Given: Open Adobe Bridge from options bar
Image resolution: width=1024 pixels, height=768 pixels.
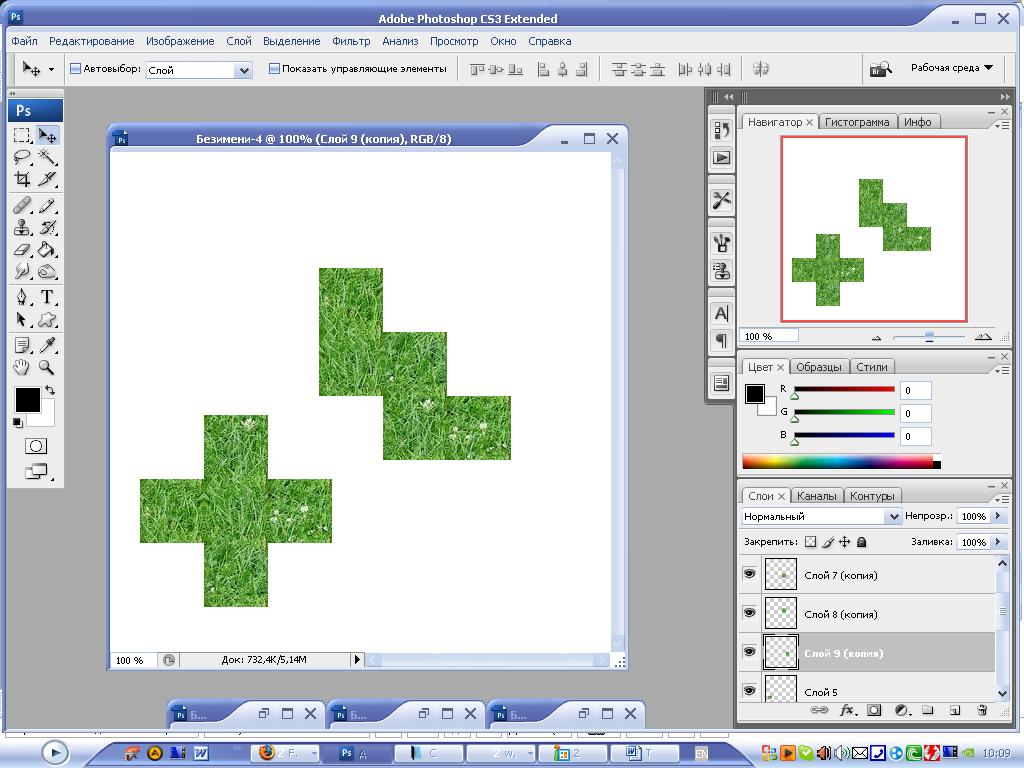Looking at the screenshot, I should [x=880, y=69].
